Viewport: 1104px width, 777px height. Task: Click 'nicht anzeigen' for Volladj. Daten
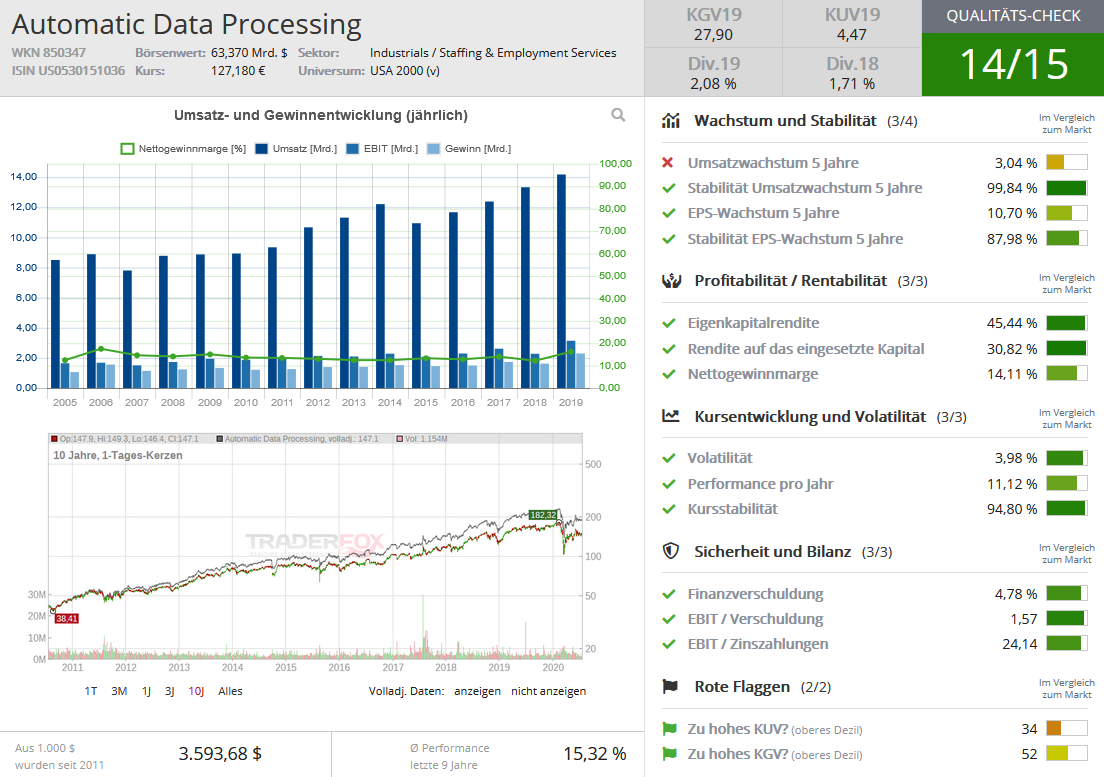[548, 691]
